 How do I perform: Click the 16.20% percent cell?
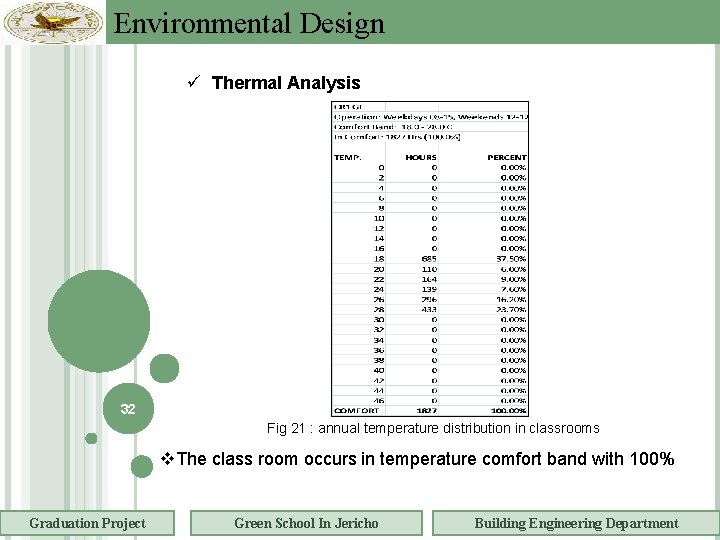tap(511, 299)
